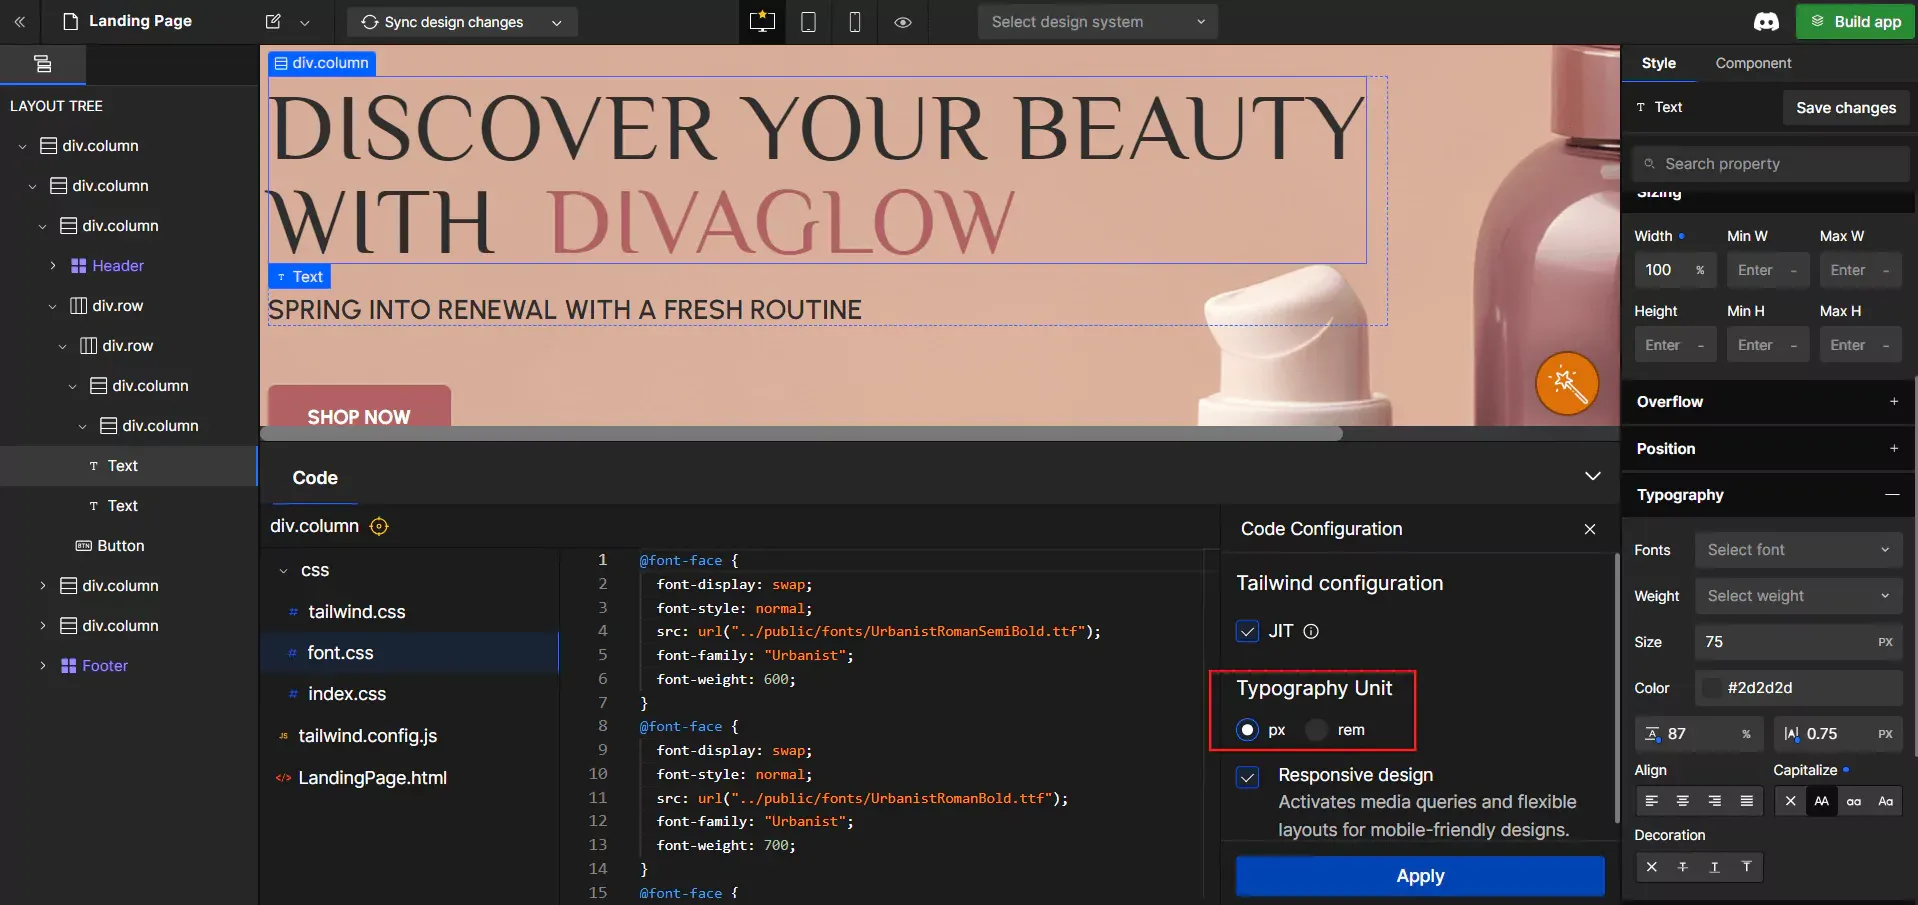Click the Build app button
Screen dimensions: 1918x905
coord(1855,22)
